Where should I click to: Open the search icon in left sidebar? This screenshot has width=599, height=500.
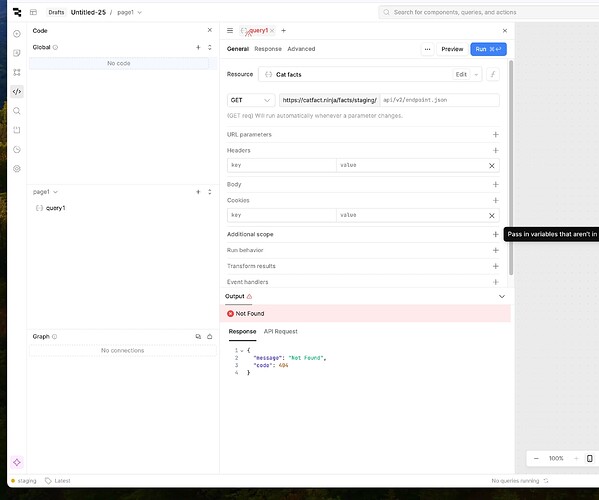coord(17,111)
